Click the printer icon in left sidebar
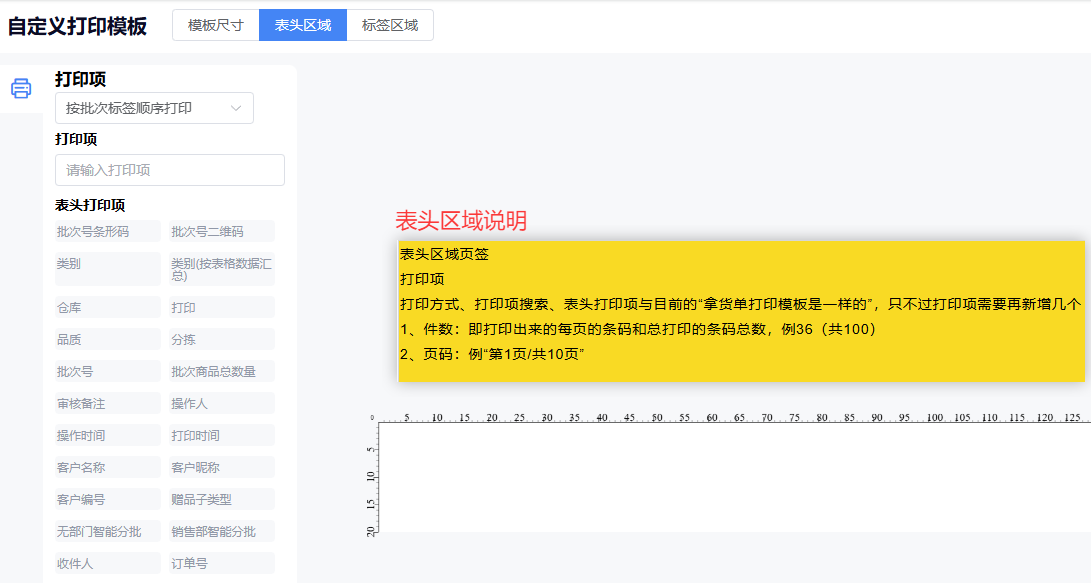 (x=21, y=89)
